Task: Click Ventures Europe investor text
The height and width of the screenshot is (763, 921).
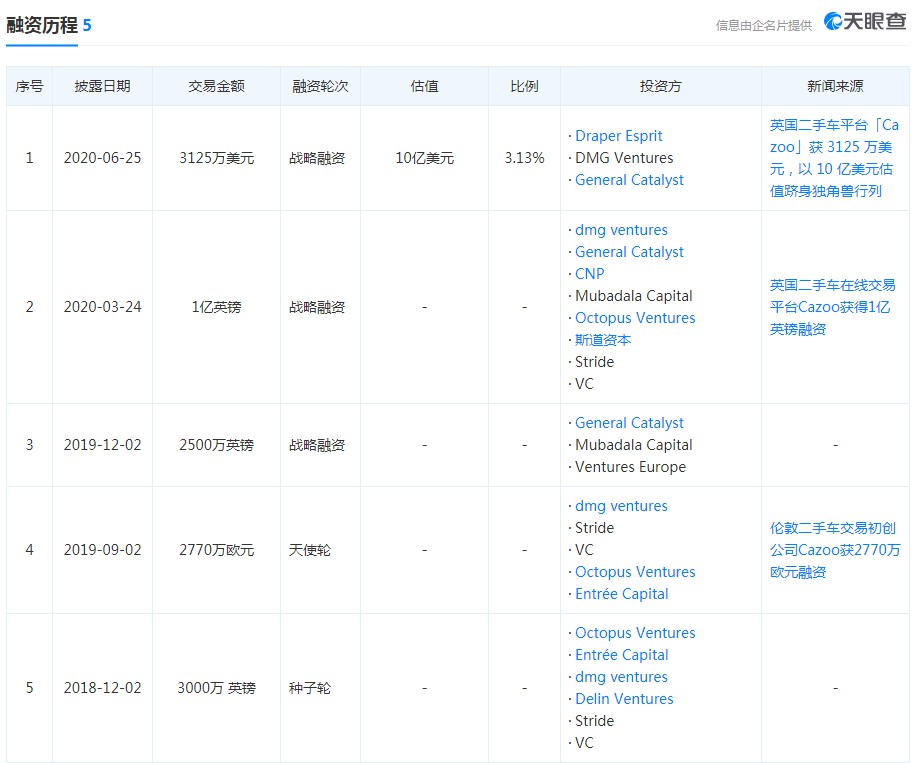Action: tap(630, 467)
